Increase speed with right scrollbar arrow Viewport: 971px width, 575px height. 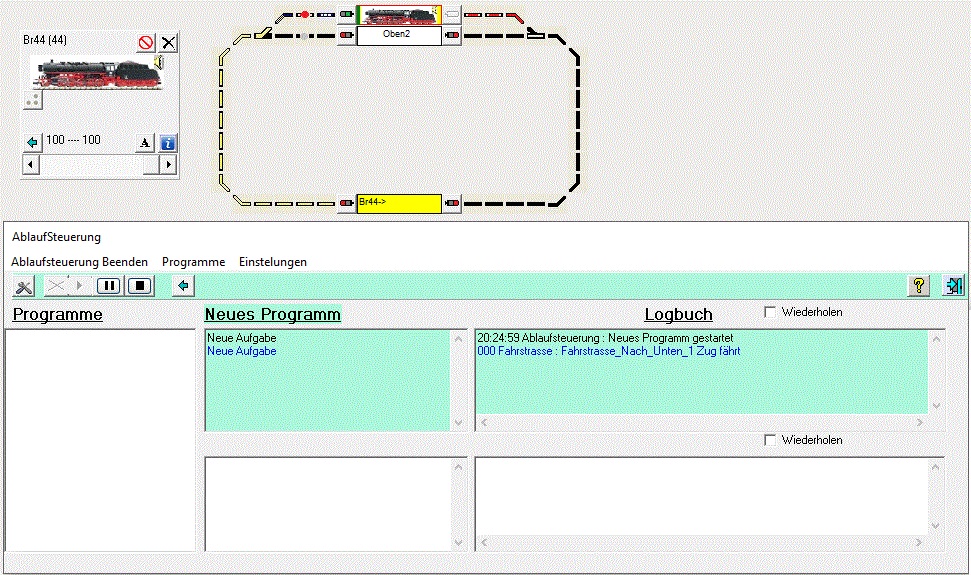pos(168,165)
